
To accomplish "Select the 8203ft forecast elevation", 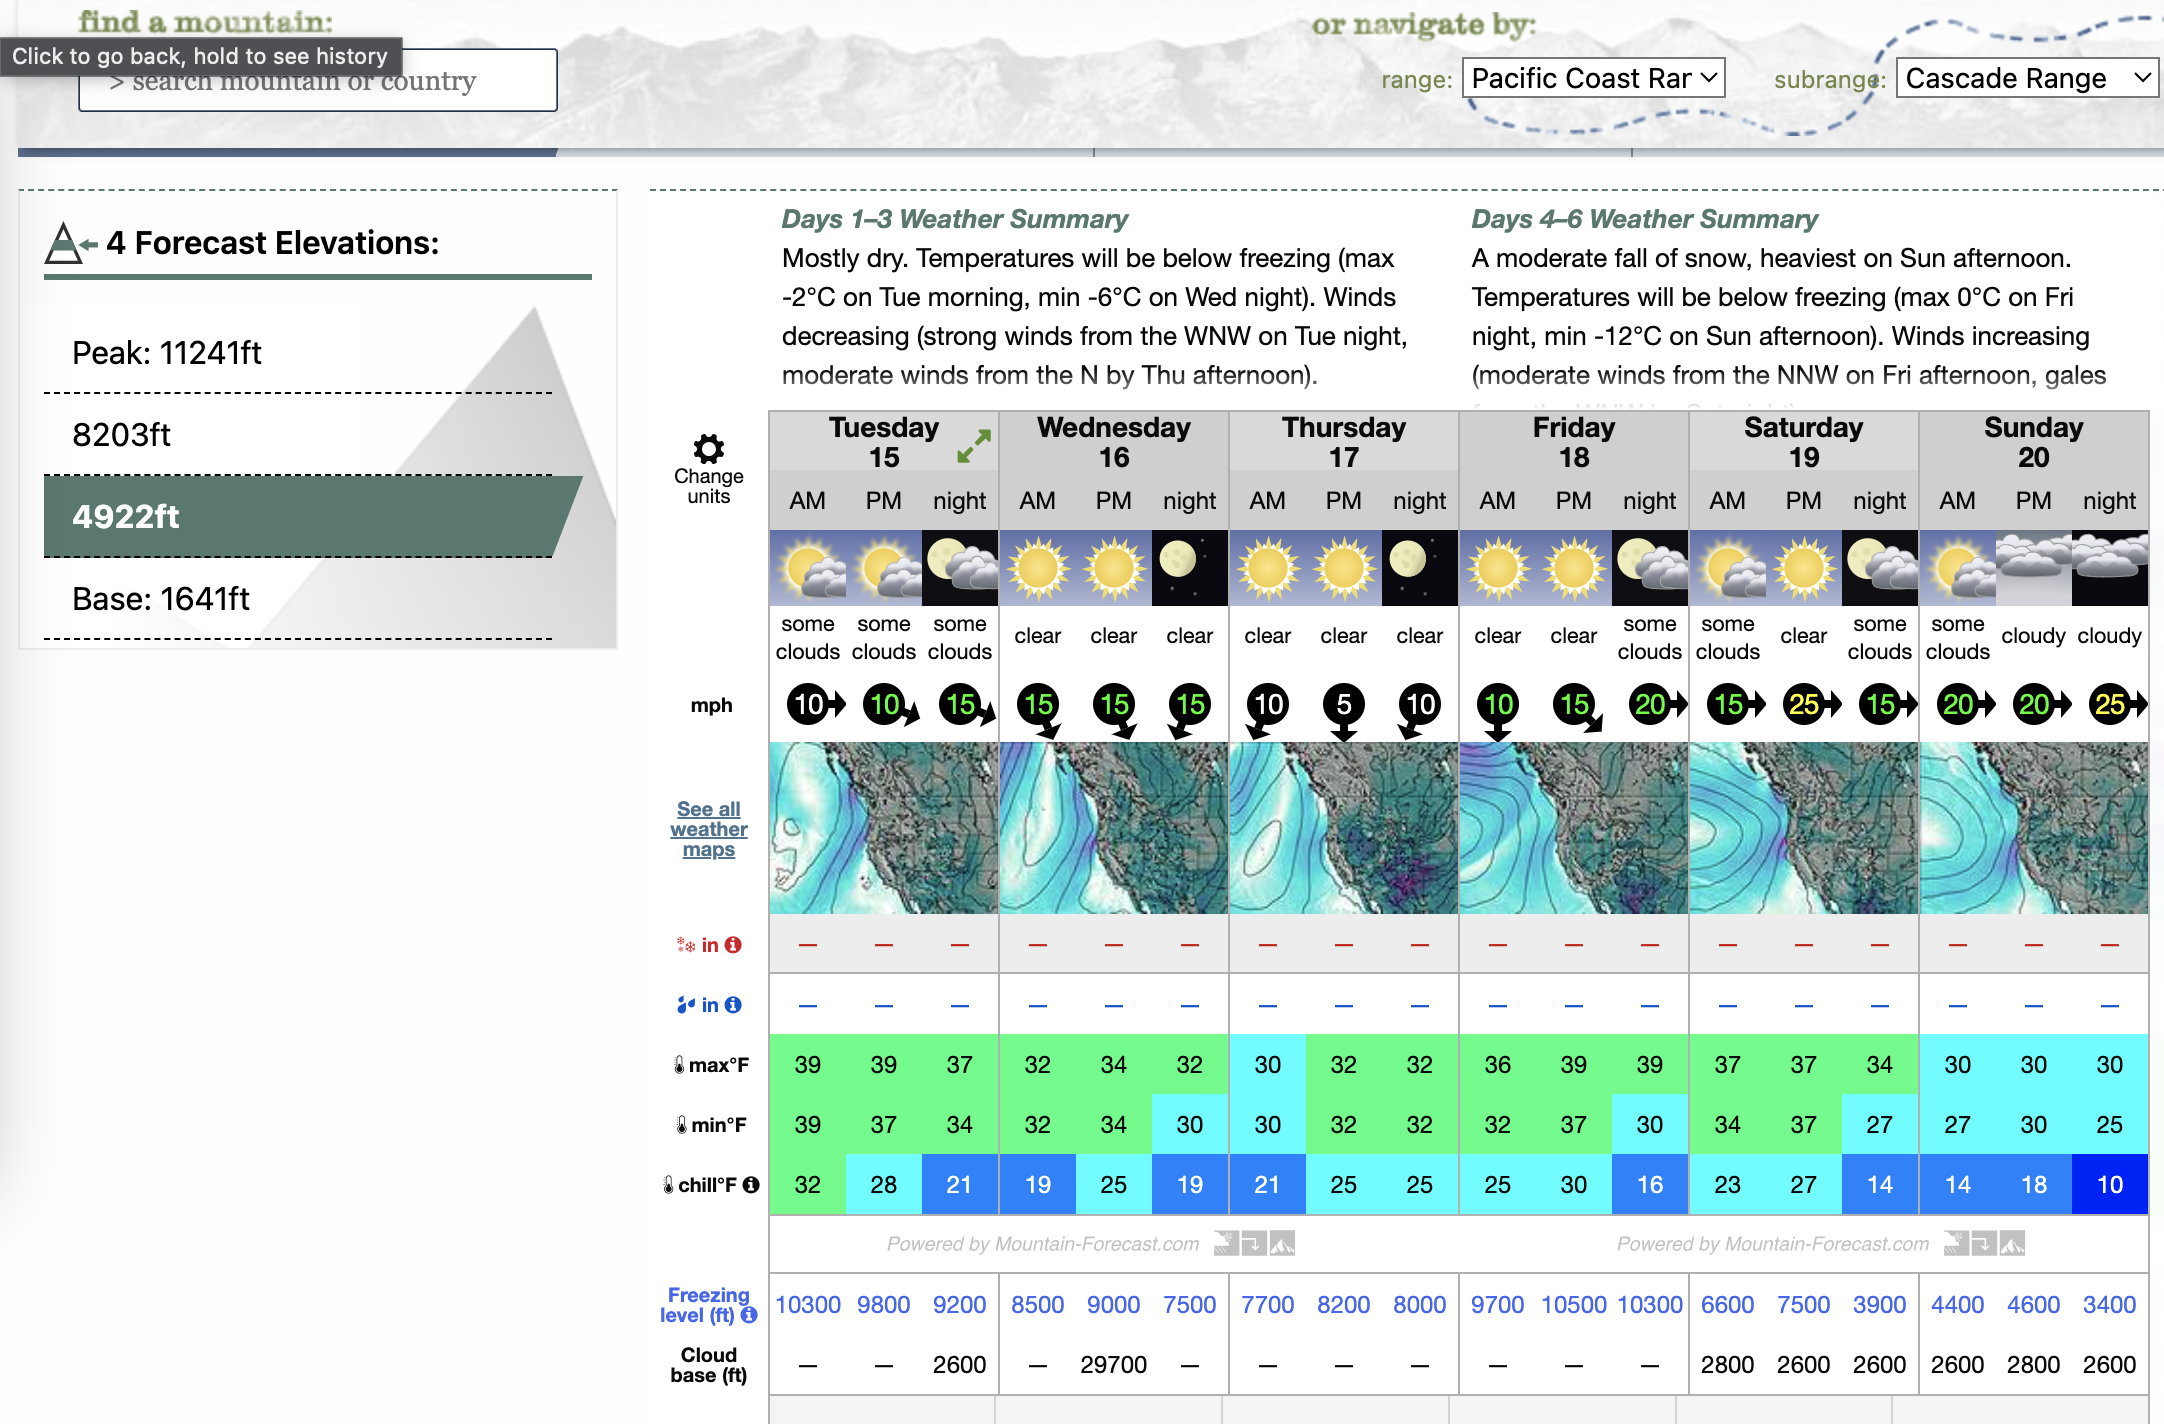I will (122, 435).
